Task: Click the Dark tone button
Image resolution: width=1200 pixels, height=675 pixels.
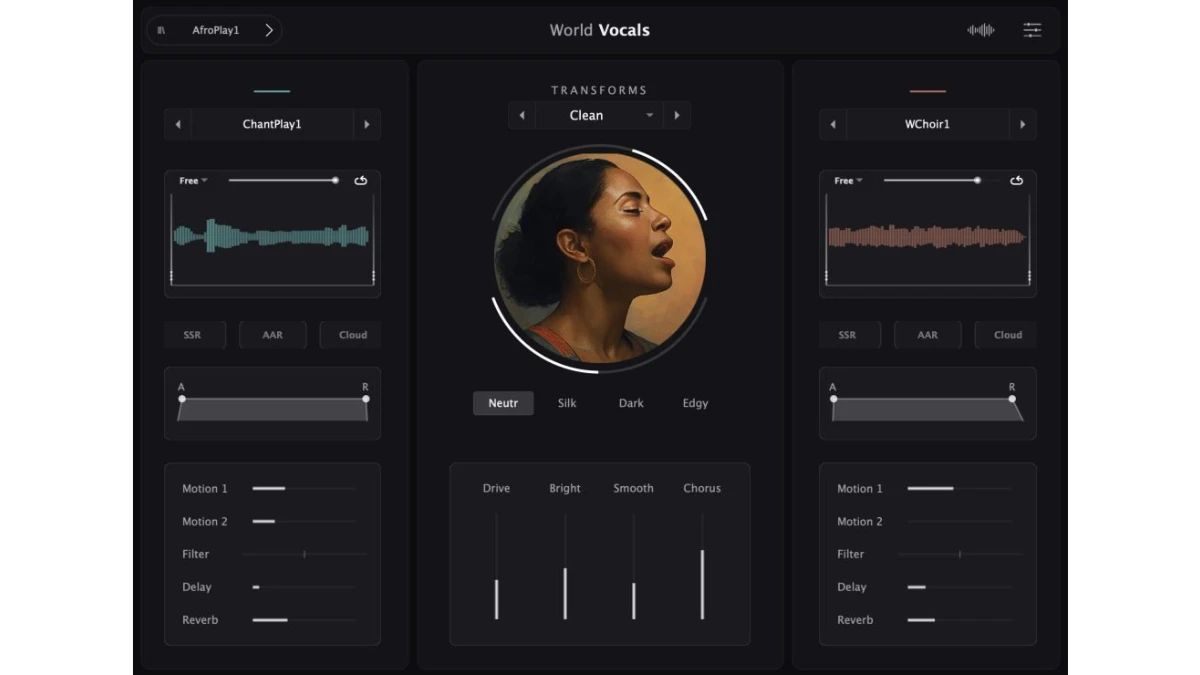Action: point(631,403)
